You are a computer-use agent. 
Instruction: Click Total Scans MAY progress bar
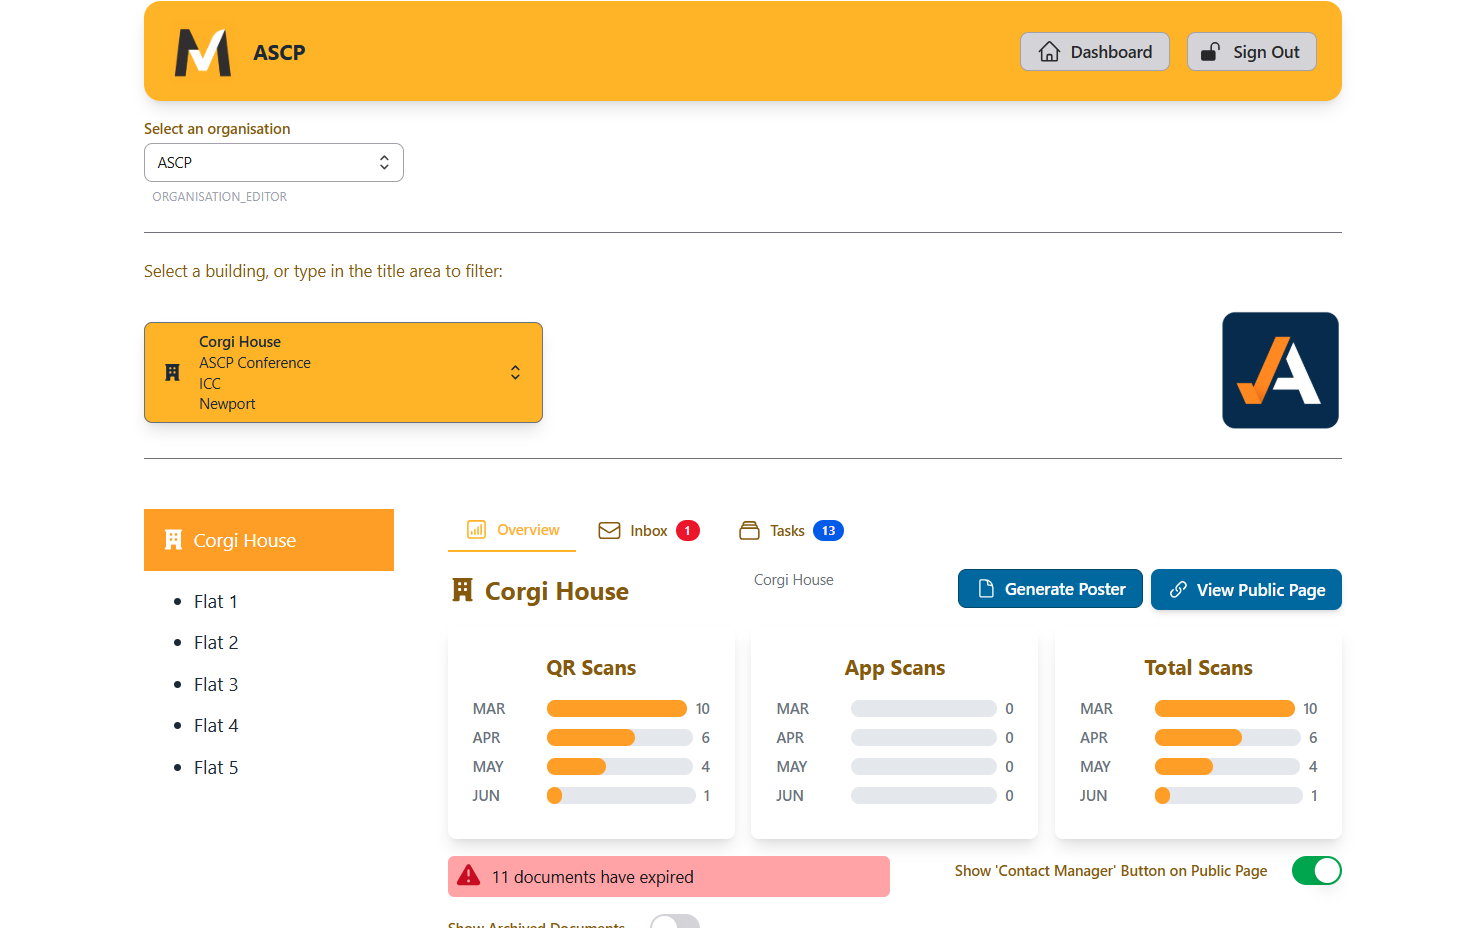click(1227, 766)
